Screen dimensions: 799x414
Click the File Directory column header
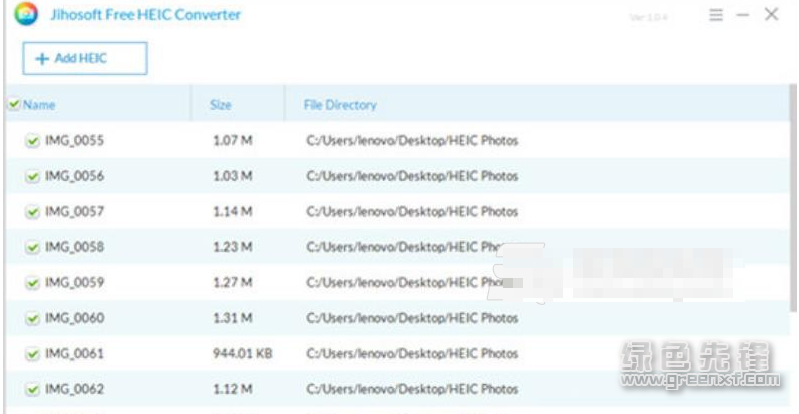340,105
